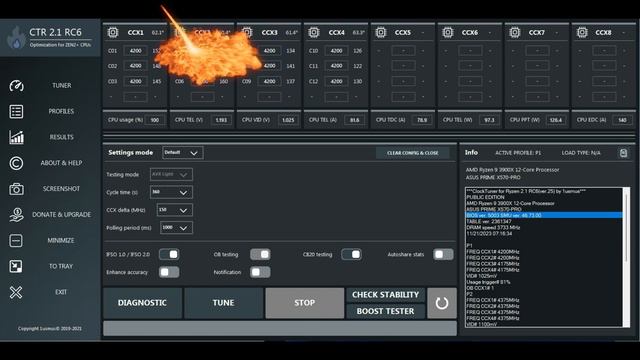Click the CCX5 chip icon
Screen dimensions: 640x360
coord(381,32)
